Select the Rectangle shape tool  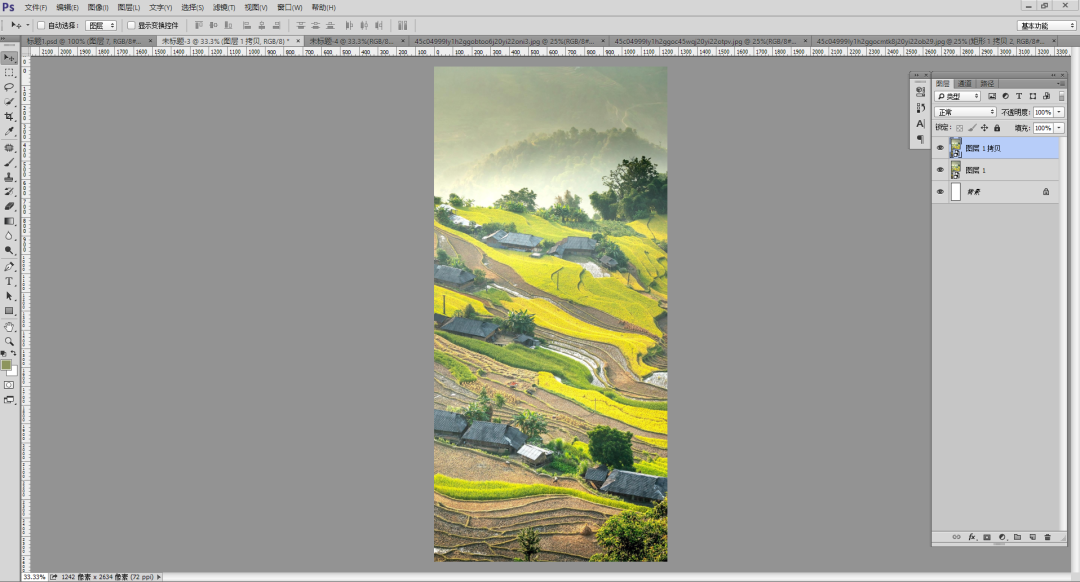coord(9,311)
